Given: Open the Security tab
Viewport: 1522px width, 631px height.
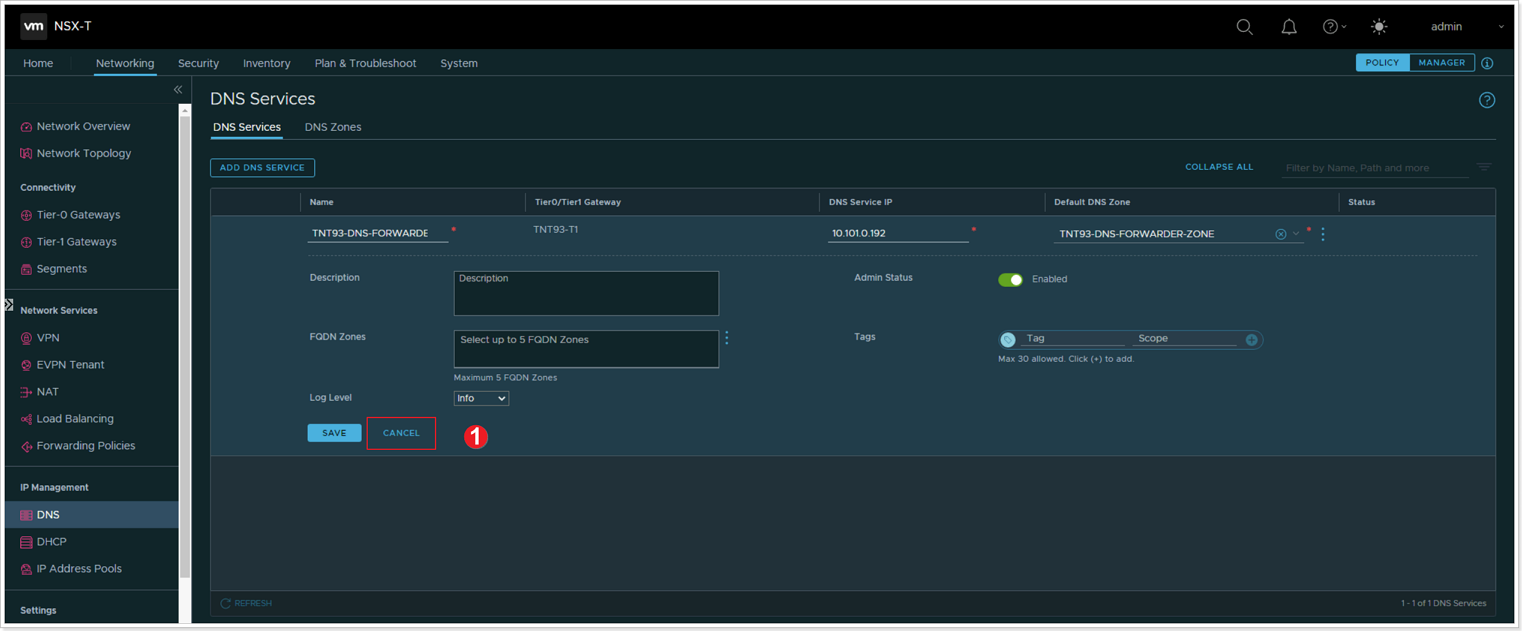Looking at the screenshot, I should 198,63.
